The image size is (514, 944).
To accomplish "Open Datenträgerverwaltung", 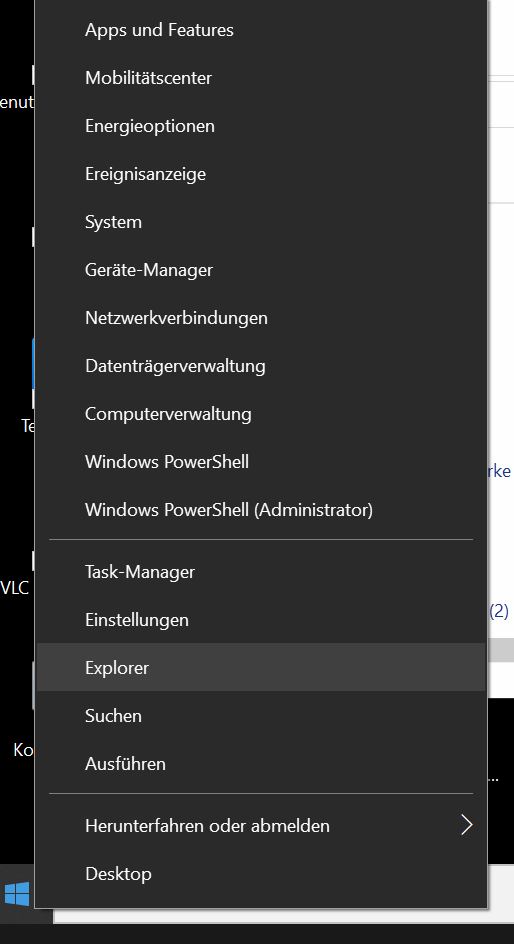I will point(261,366).
